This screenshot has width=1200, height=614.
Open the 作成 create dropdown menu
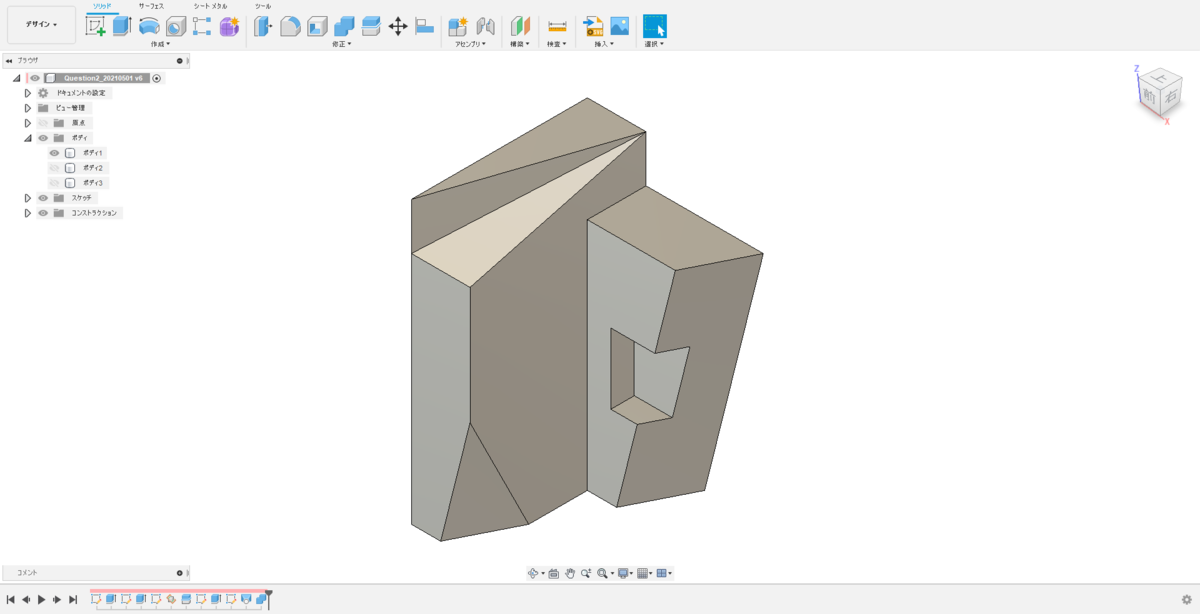(160, 44)
